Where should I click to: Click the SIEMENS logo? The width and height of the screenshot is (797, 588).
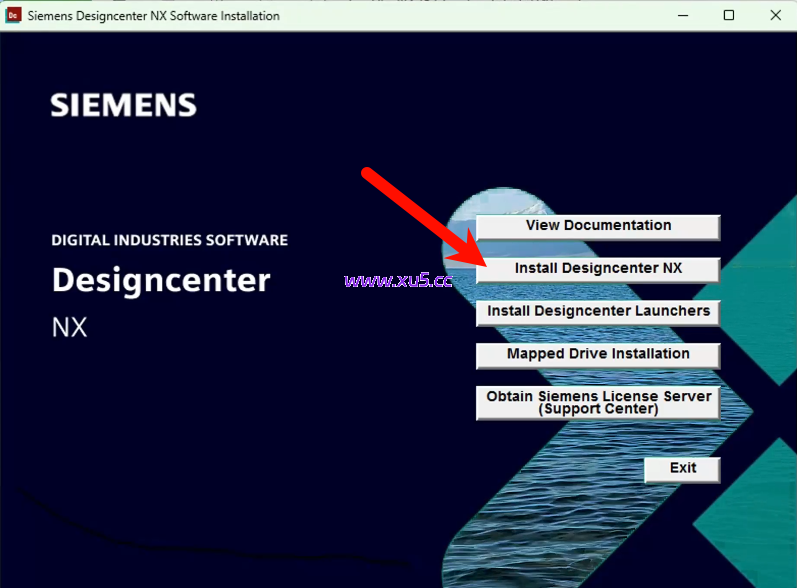[x=123, y=105]
